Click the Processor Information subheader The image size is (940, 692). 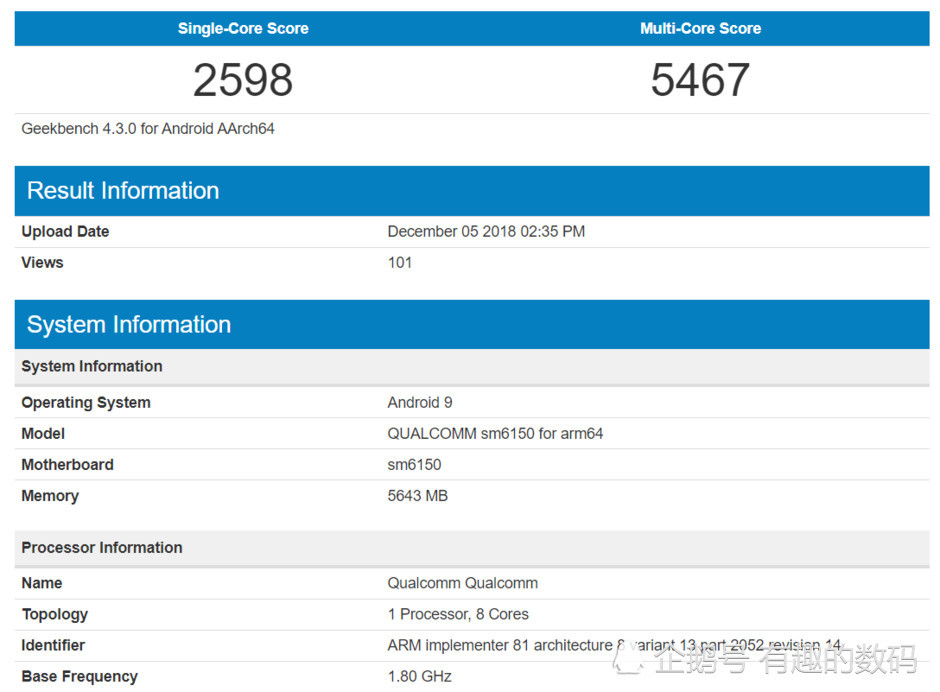tap(472, 547)
